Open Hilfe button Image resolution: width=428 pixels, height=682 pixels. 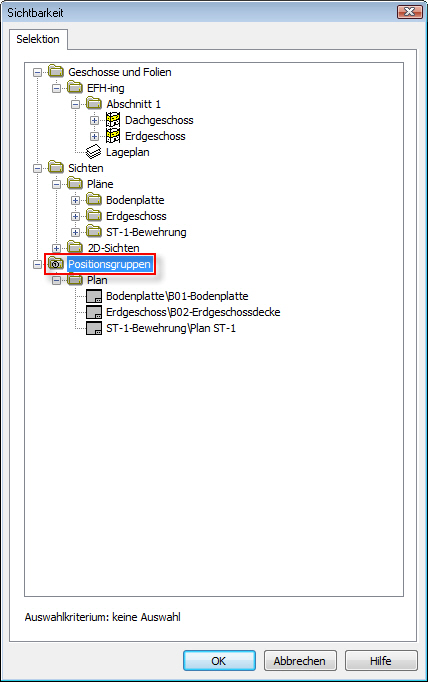coord(381,661)
